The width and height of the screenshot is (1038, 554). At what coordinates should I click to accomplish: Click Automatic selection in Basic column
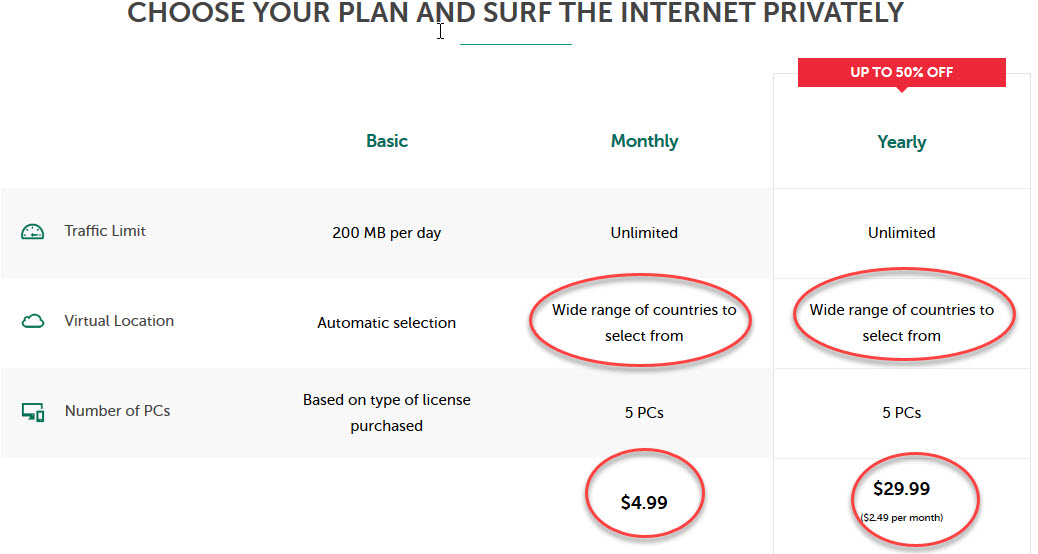click(x=387, y=323)
